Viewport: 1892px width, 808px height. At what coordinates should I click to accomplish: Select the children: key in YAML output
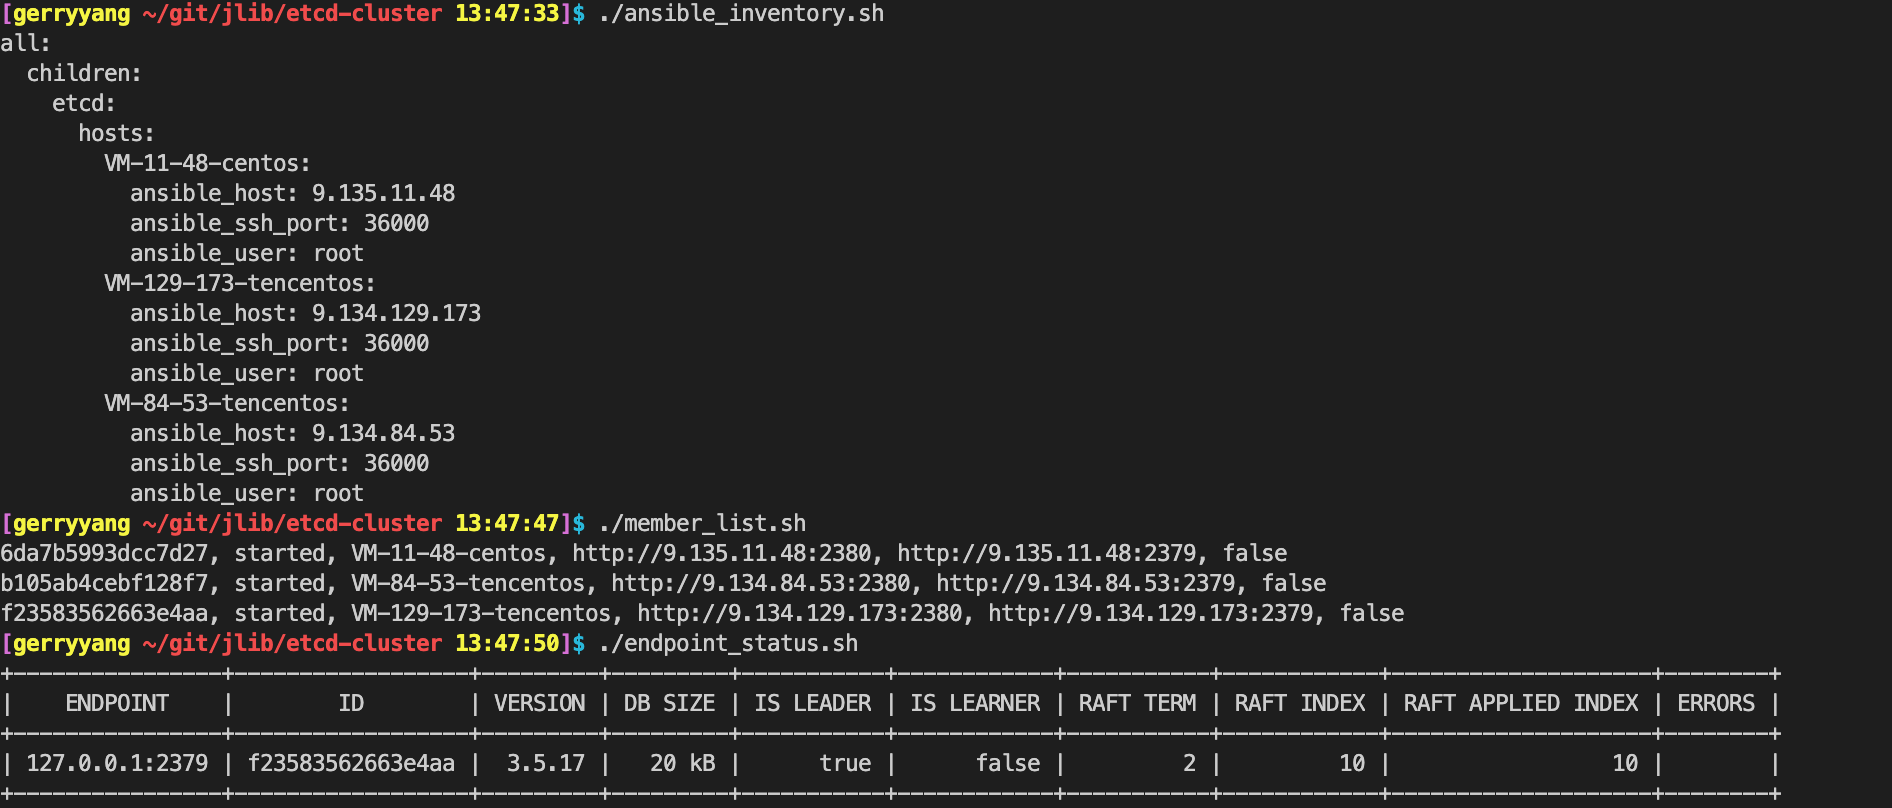(84, 74)
